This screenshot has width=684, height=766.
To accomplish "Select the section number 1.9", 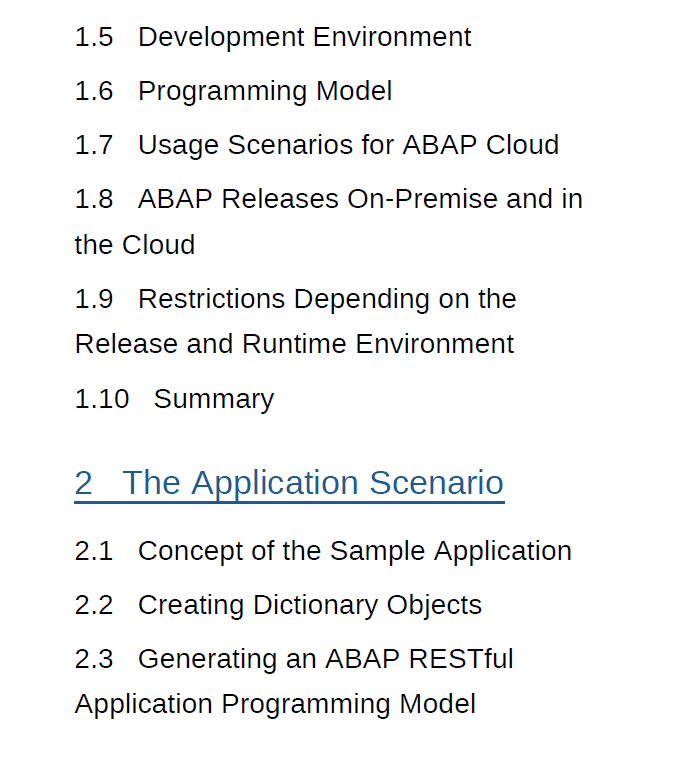I will (x=94, y=299).
